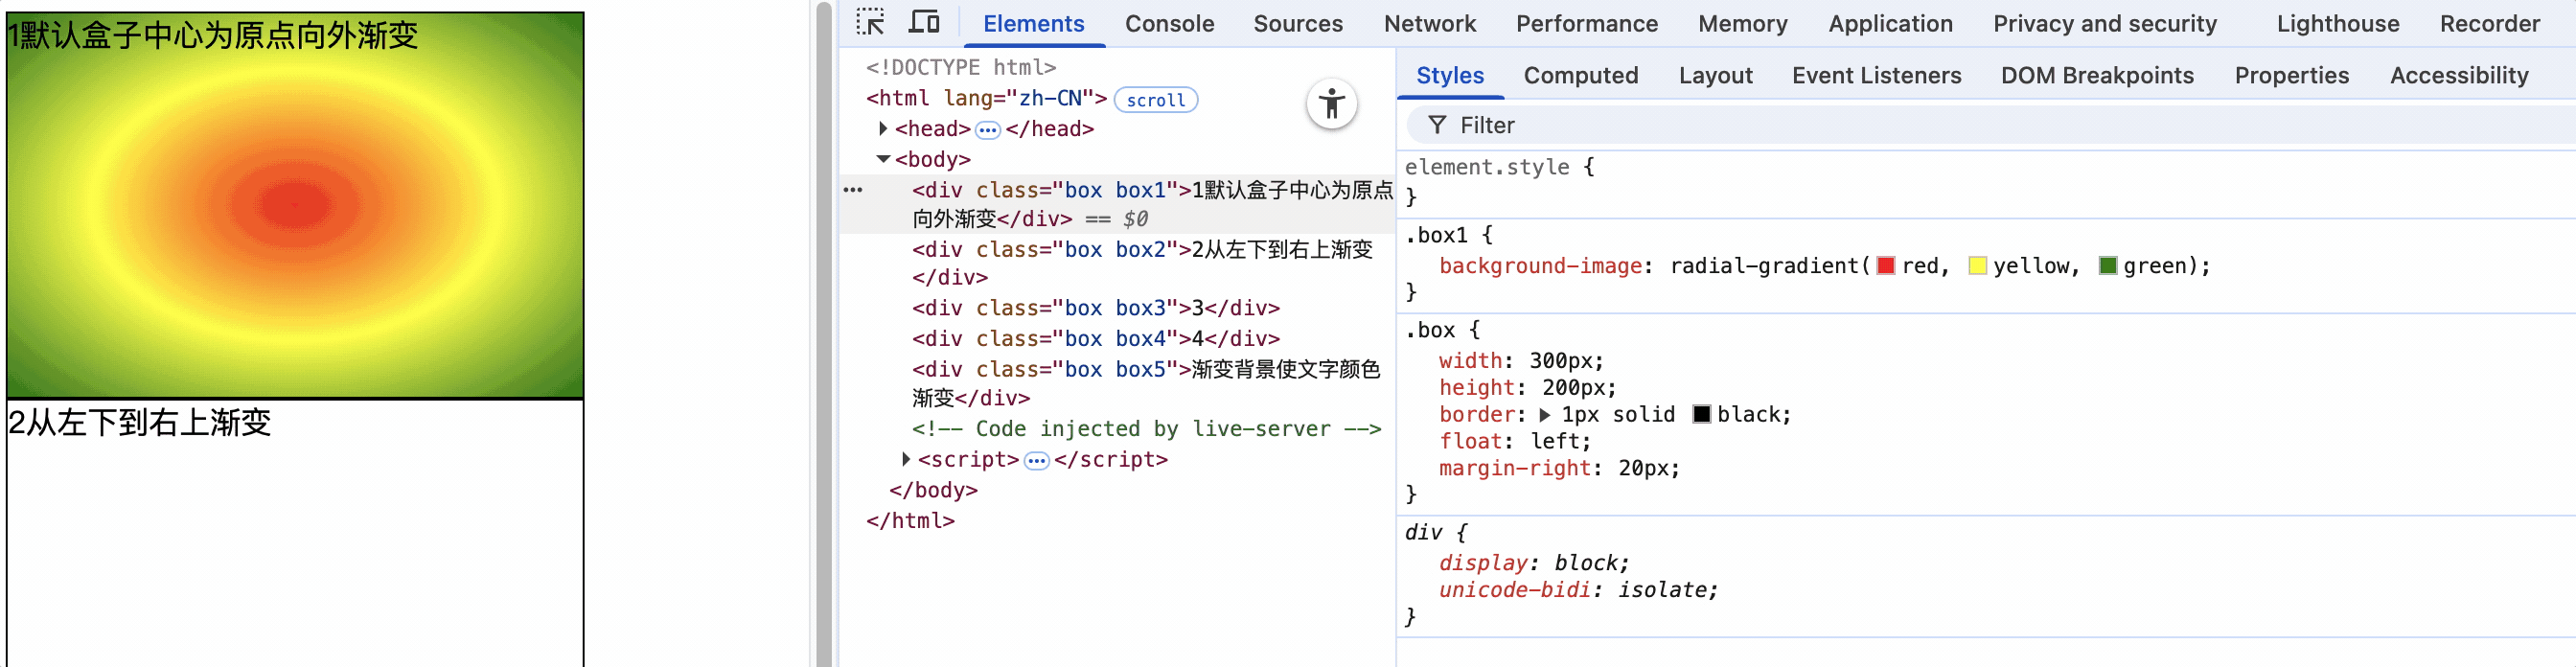2576x667 pixels.
Task: Click the background-image property name
Action: tap(1540, 266)
